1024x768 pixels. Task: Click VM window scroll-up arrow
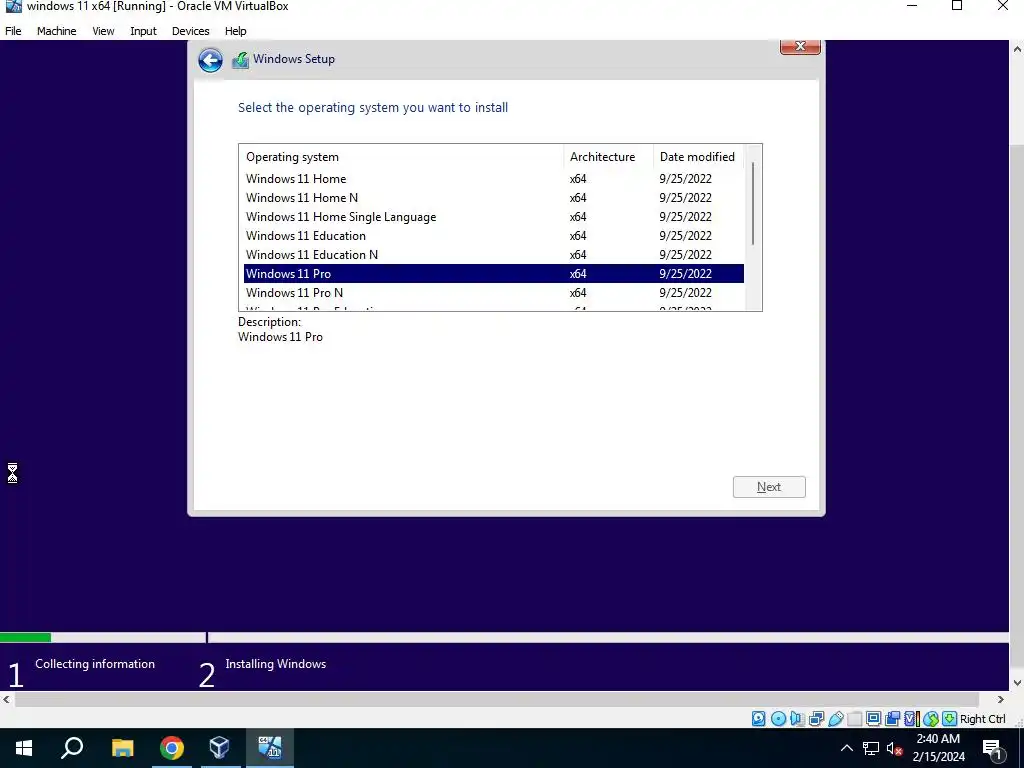click(x=1017, y=49)
